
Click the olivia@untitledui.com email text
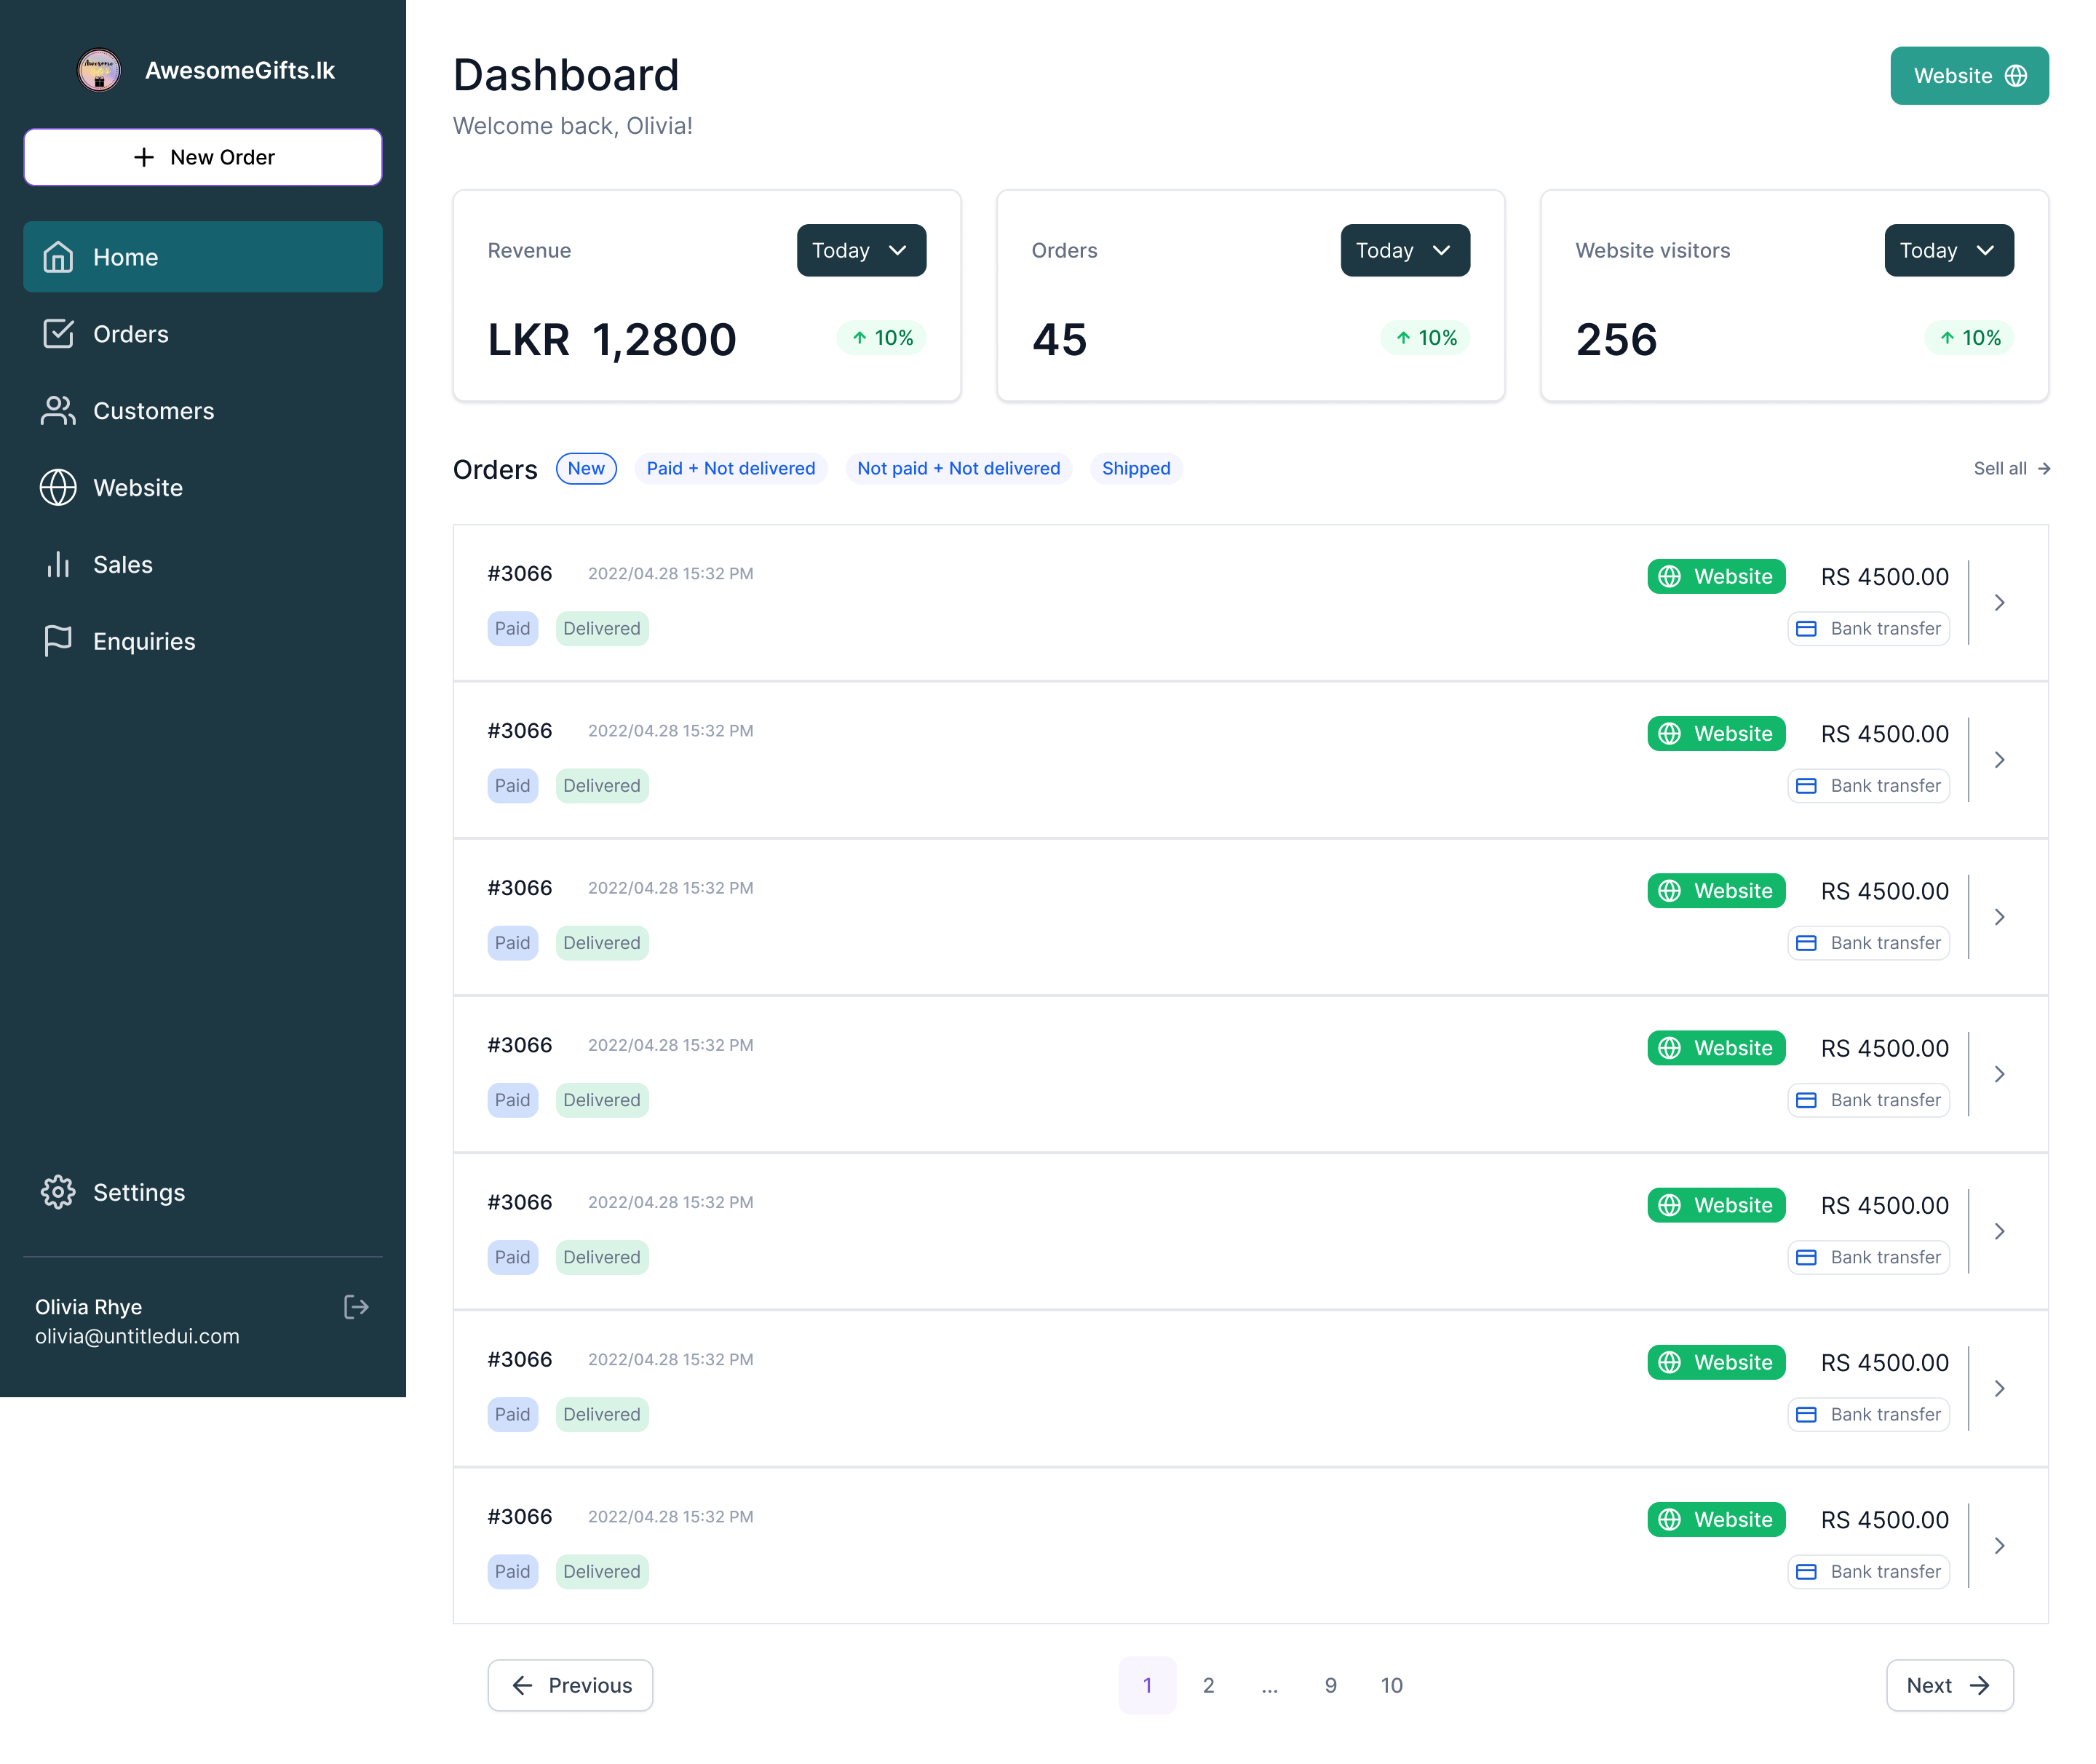tap(137, 1336)
